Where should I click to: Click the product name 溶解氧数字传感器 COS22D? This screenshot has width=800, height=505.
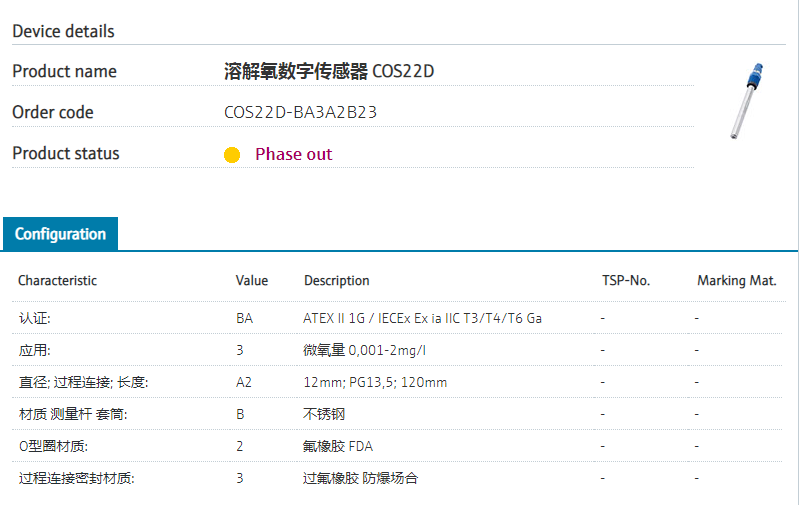point(329,71)
